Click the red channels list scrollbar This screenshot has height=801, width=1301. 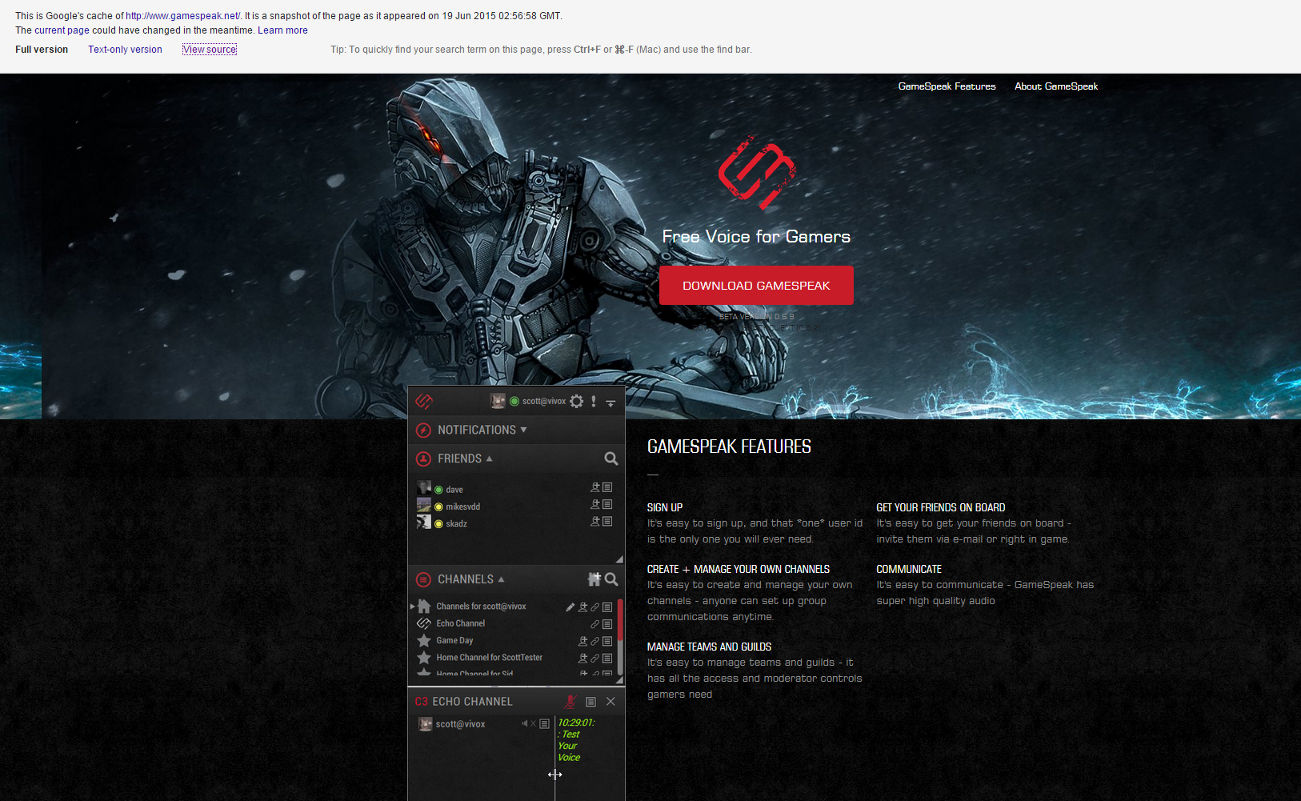point(620,620)
